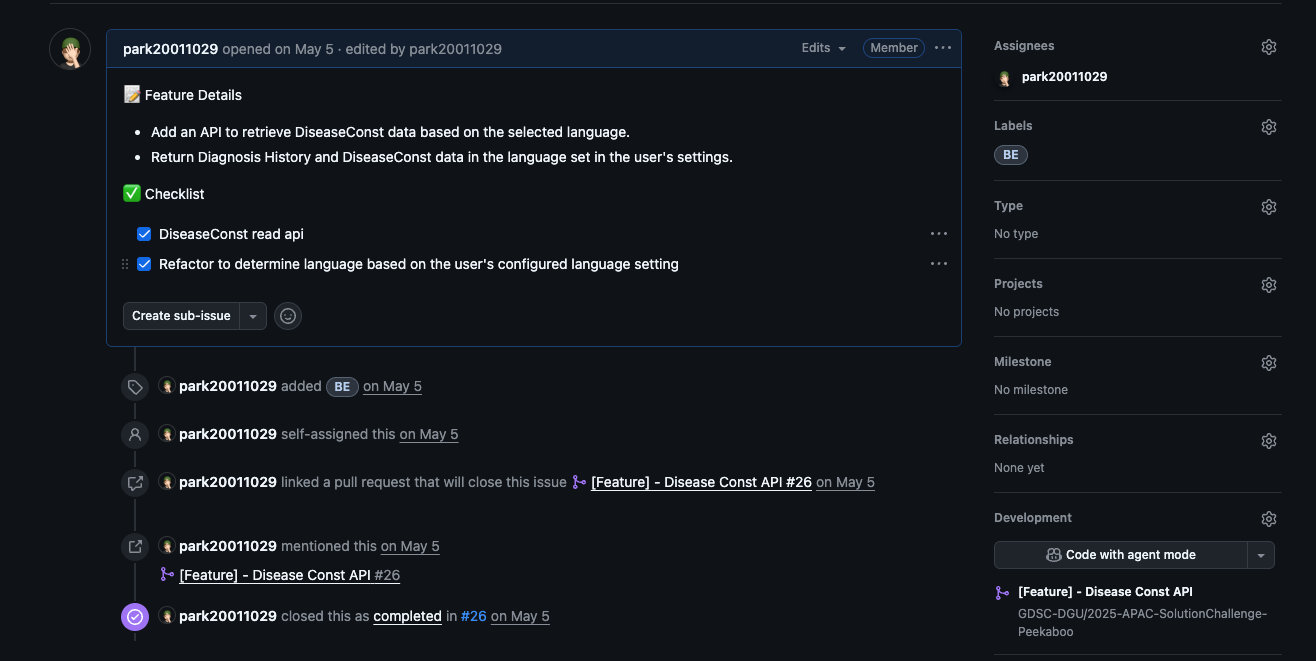Open Milestone settings gear icon
1316x661 pixels.
tap(1268, 363)
